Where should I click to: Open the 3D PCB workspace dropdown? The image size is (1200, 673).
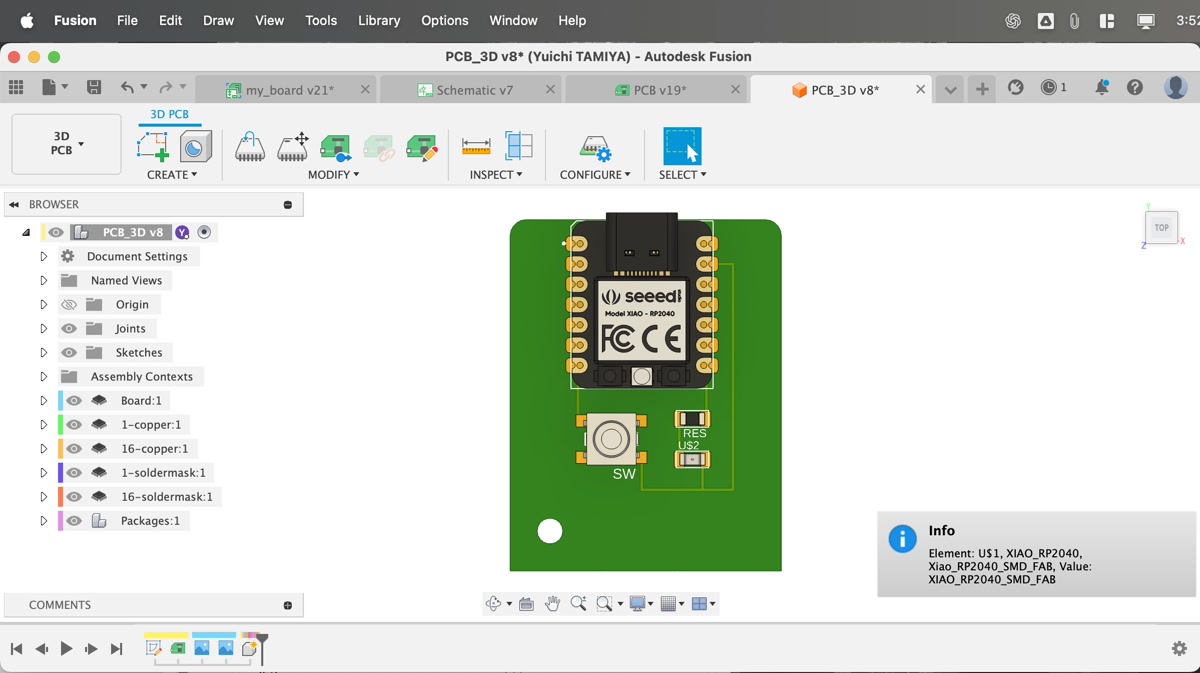coord(66,144)
